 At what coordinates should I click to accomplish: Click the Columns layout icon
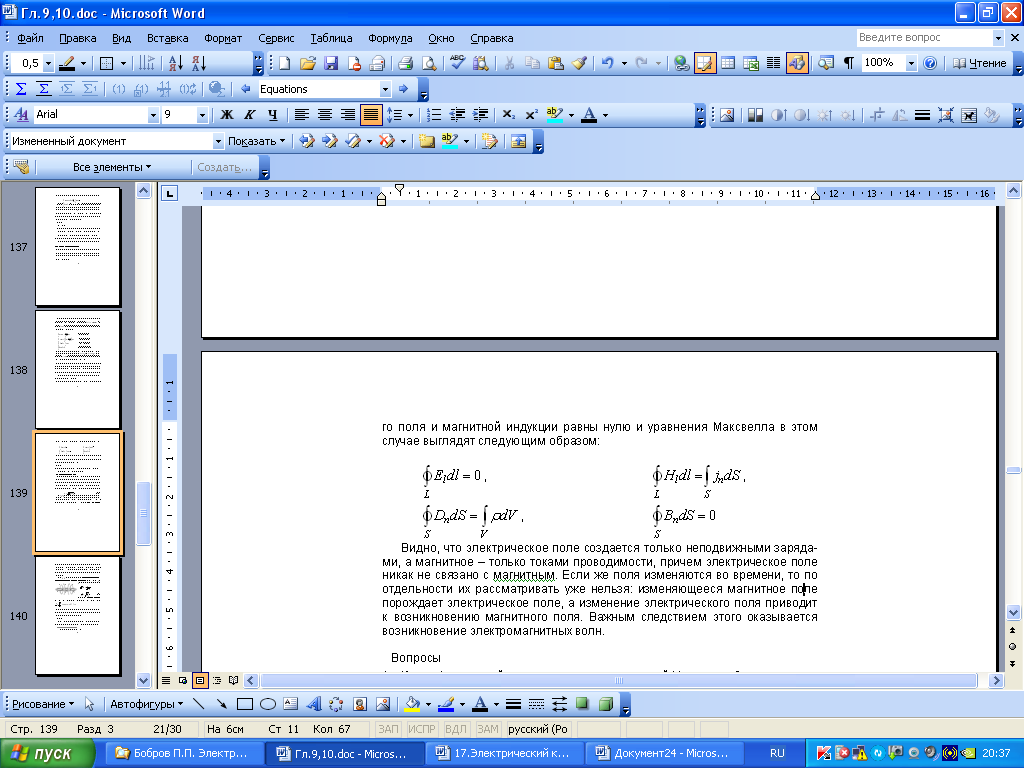tap(773, 63)
